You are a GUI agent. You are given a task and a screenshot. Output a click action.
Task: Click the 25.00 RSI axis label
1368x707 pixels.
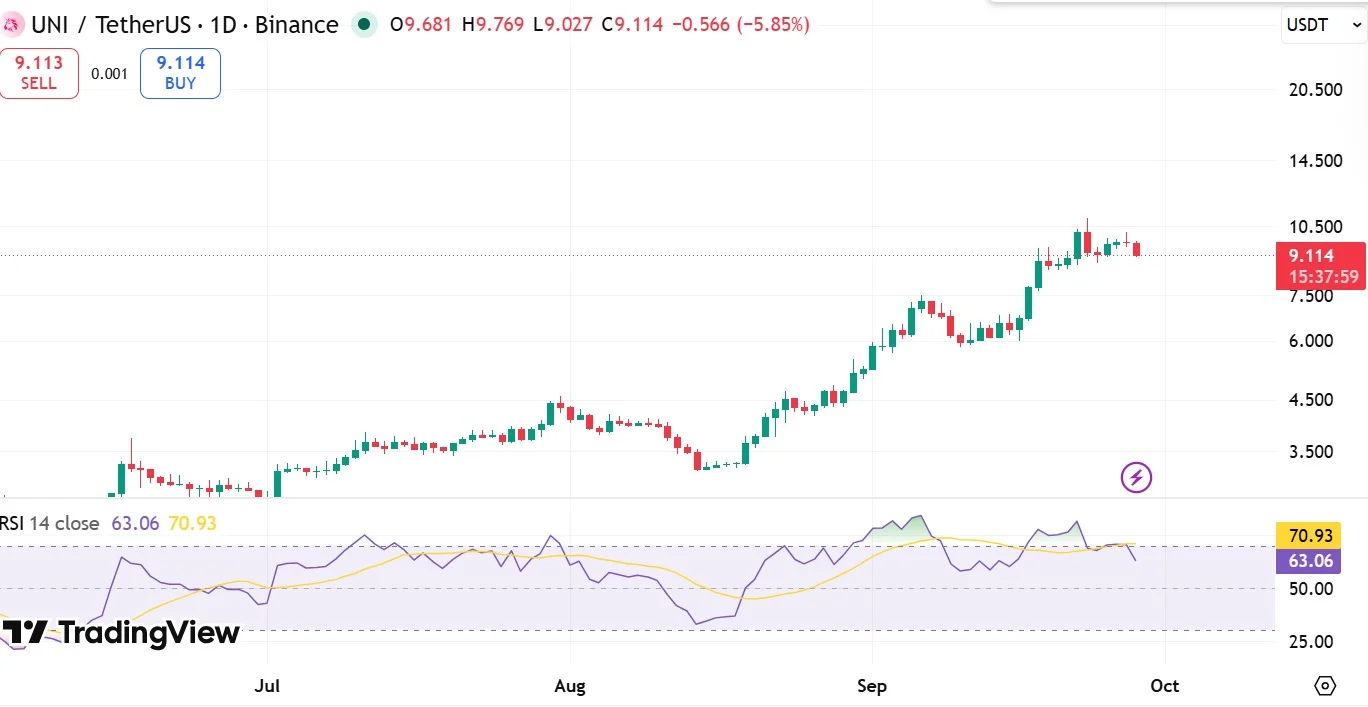point(1311,642)
